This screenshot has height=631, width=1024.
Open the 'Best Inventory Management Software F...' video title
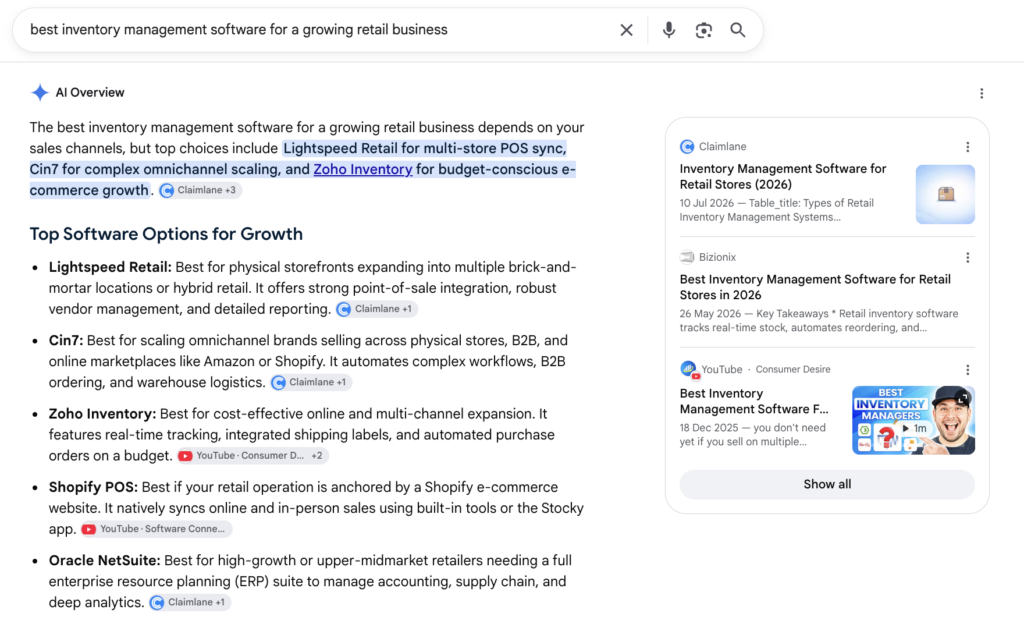tap(754, 401)
